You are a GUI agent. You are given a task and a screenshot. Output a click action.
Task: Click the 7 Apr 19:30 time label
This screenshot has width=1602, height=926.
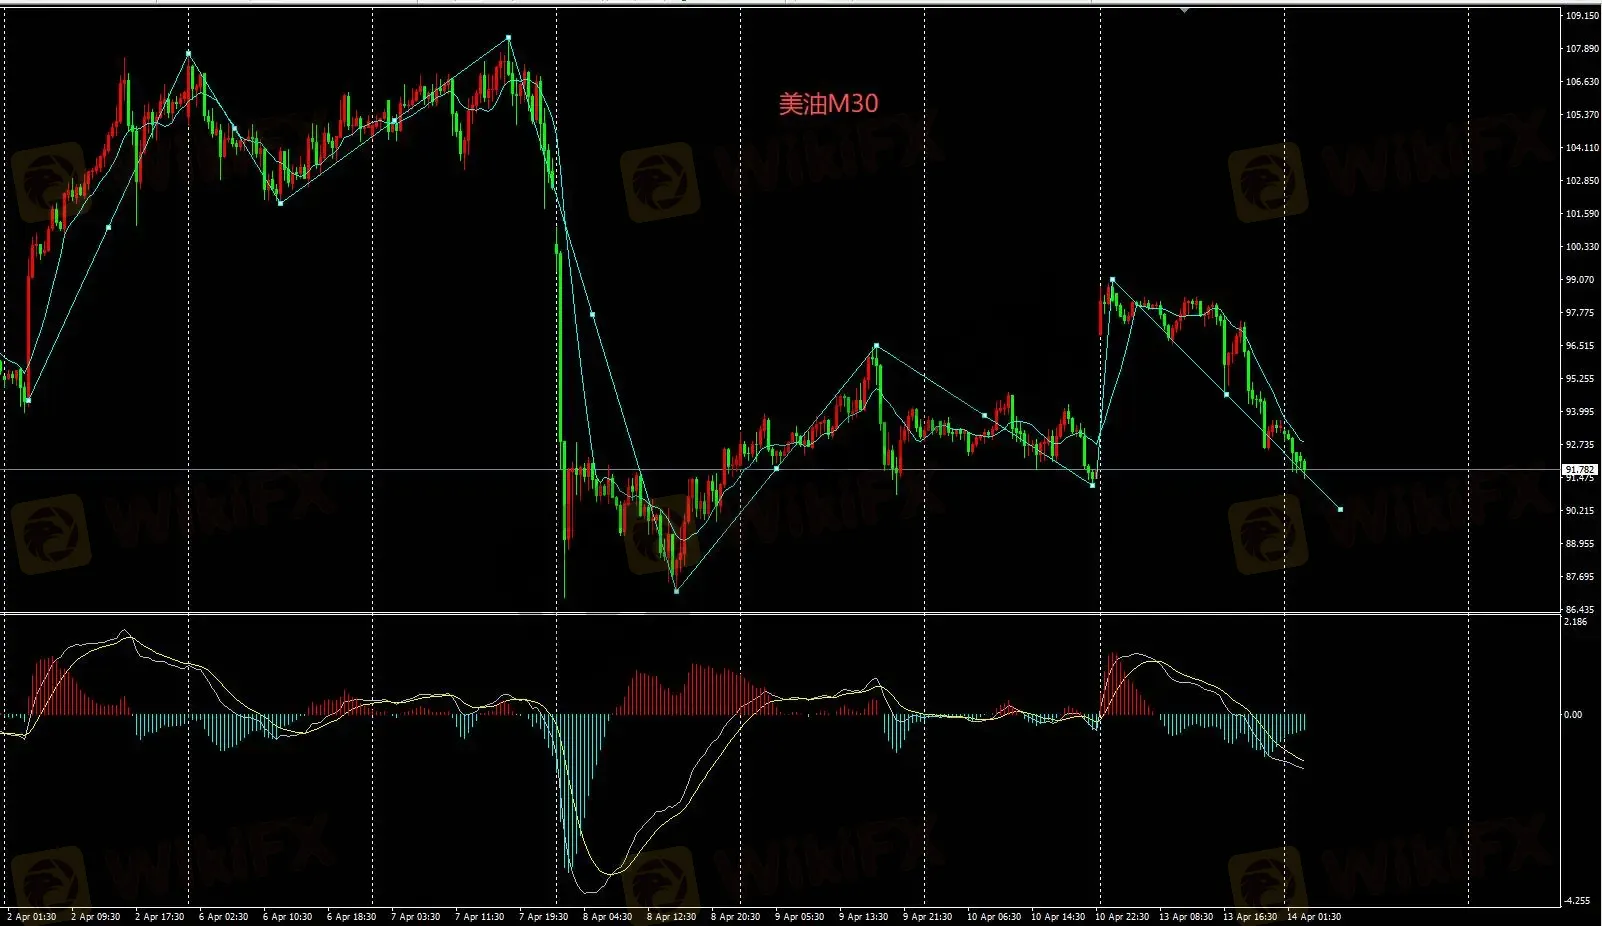pyautogui.click(x=544, y=917)
